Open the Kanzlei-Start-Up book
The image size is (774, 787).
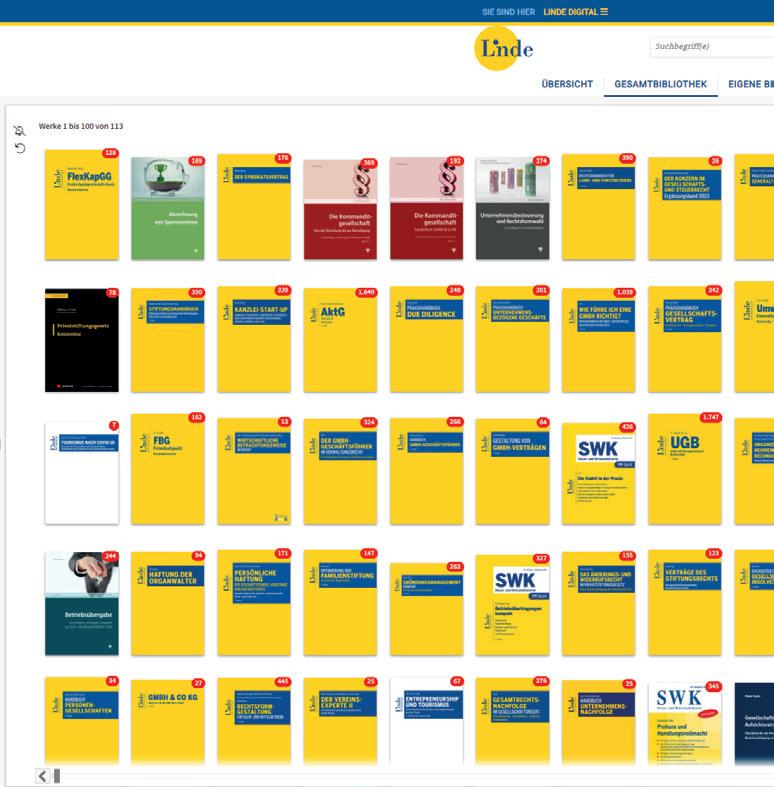[254, 339]
